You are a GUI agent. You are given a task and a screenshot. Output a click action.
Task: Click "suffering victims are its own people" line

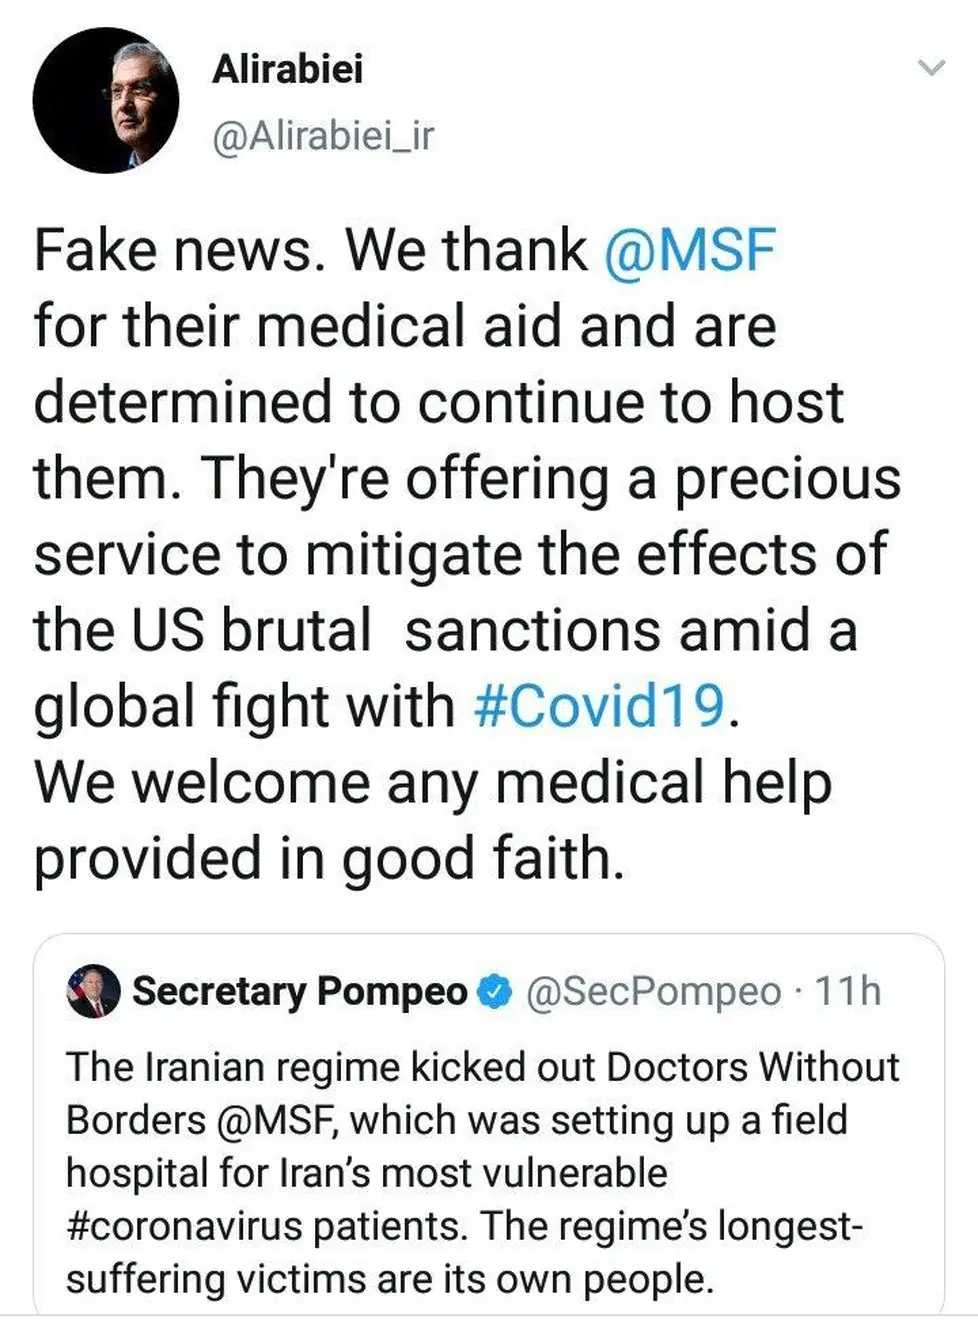coord(389,1279)
